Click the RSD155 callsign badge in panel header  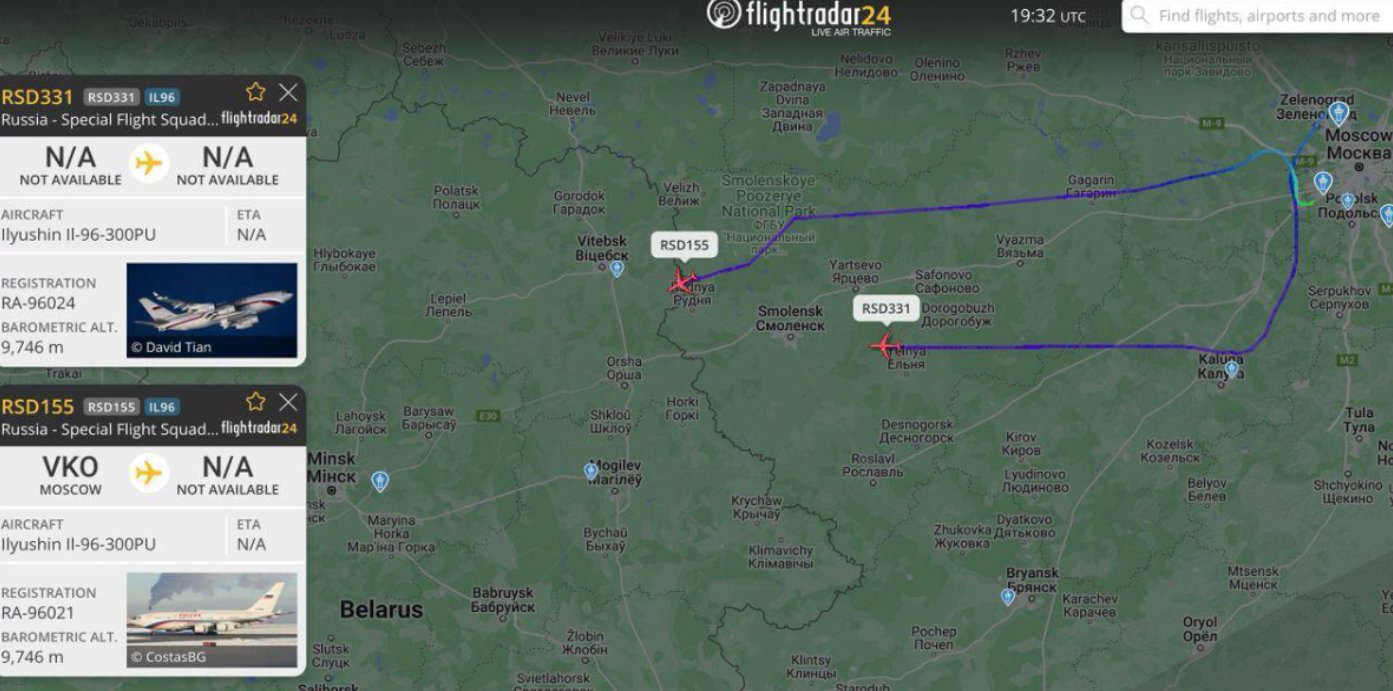pos(111,407)
